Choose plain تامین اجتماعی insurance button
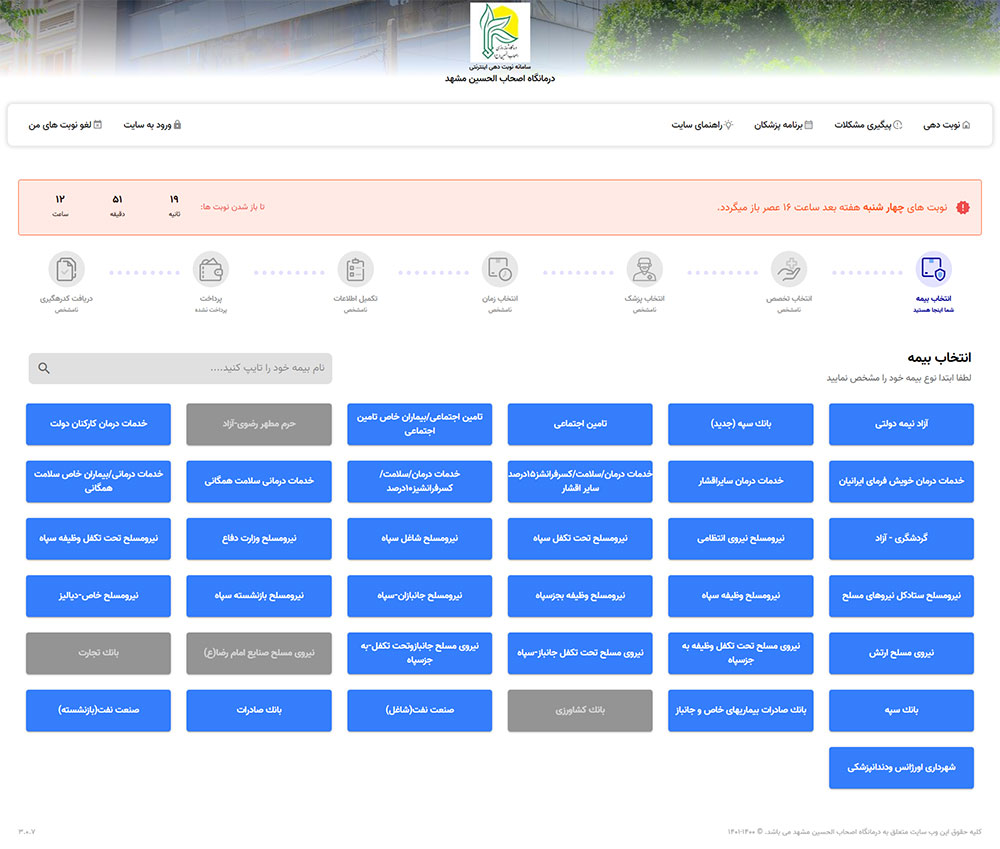The height and width of the screenshot is (849, 1000). point(580,424)
